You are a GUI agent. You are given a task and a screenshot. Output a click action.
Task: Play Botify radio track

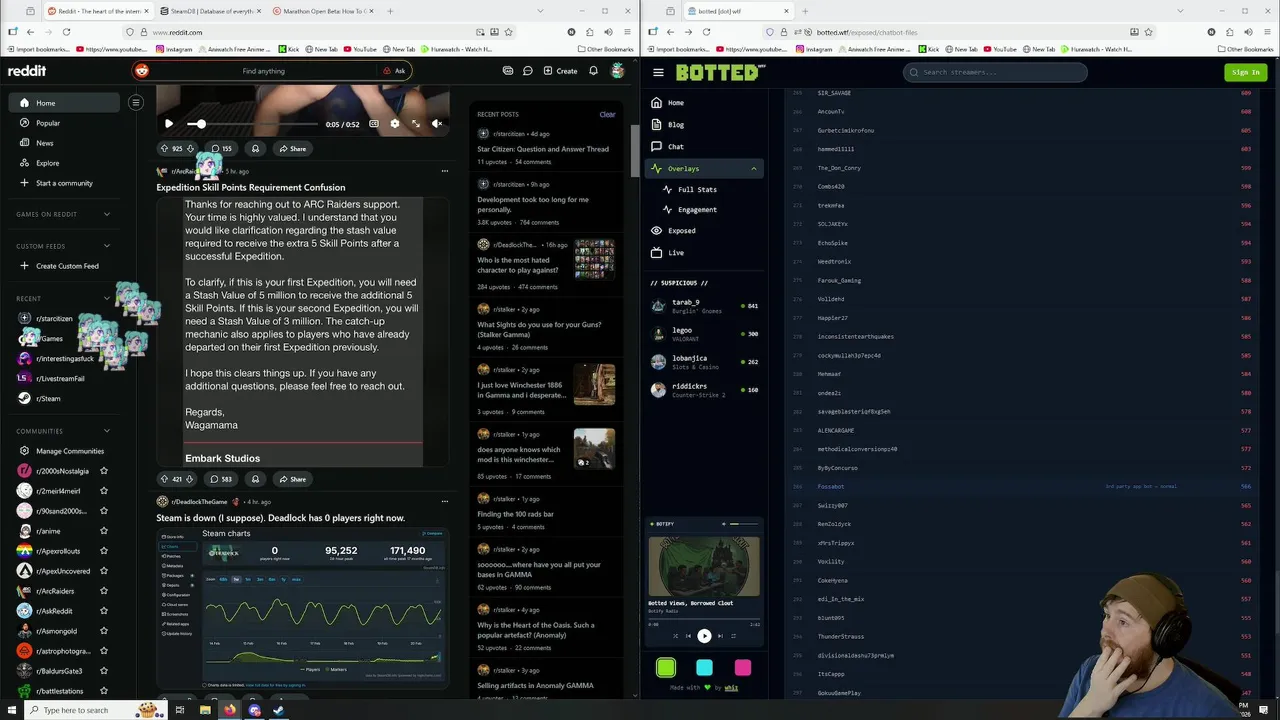click(x=704, y=636)
